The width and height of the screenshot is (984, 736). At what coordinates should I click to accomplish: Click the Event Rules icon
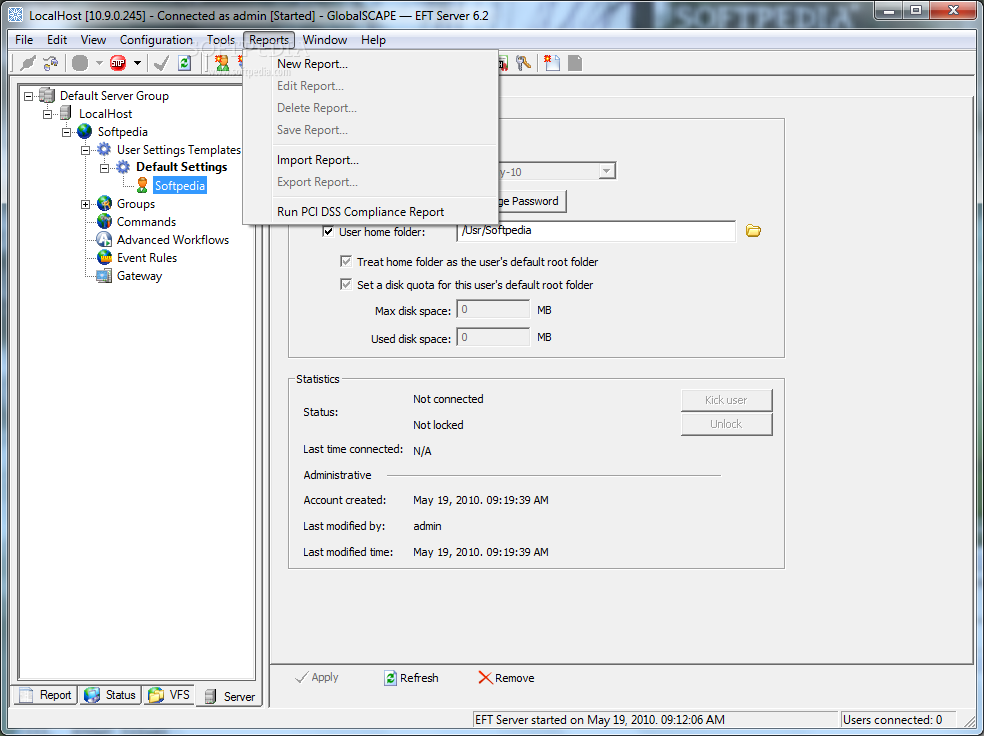pos(104,258)
